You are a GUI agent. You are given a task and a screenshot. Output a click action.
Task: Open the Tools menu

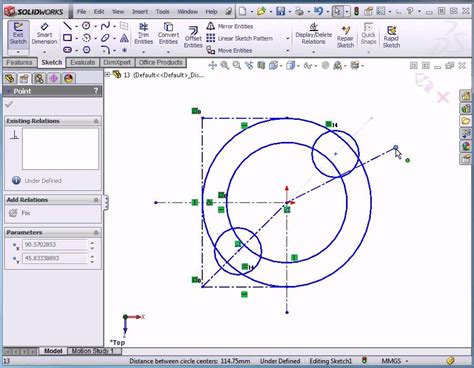(162, 12)
